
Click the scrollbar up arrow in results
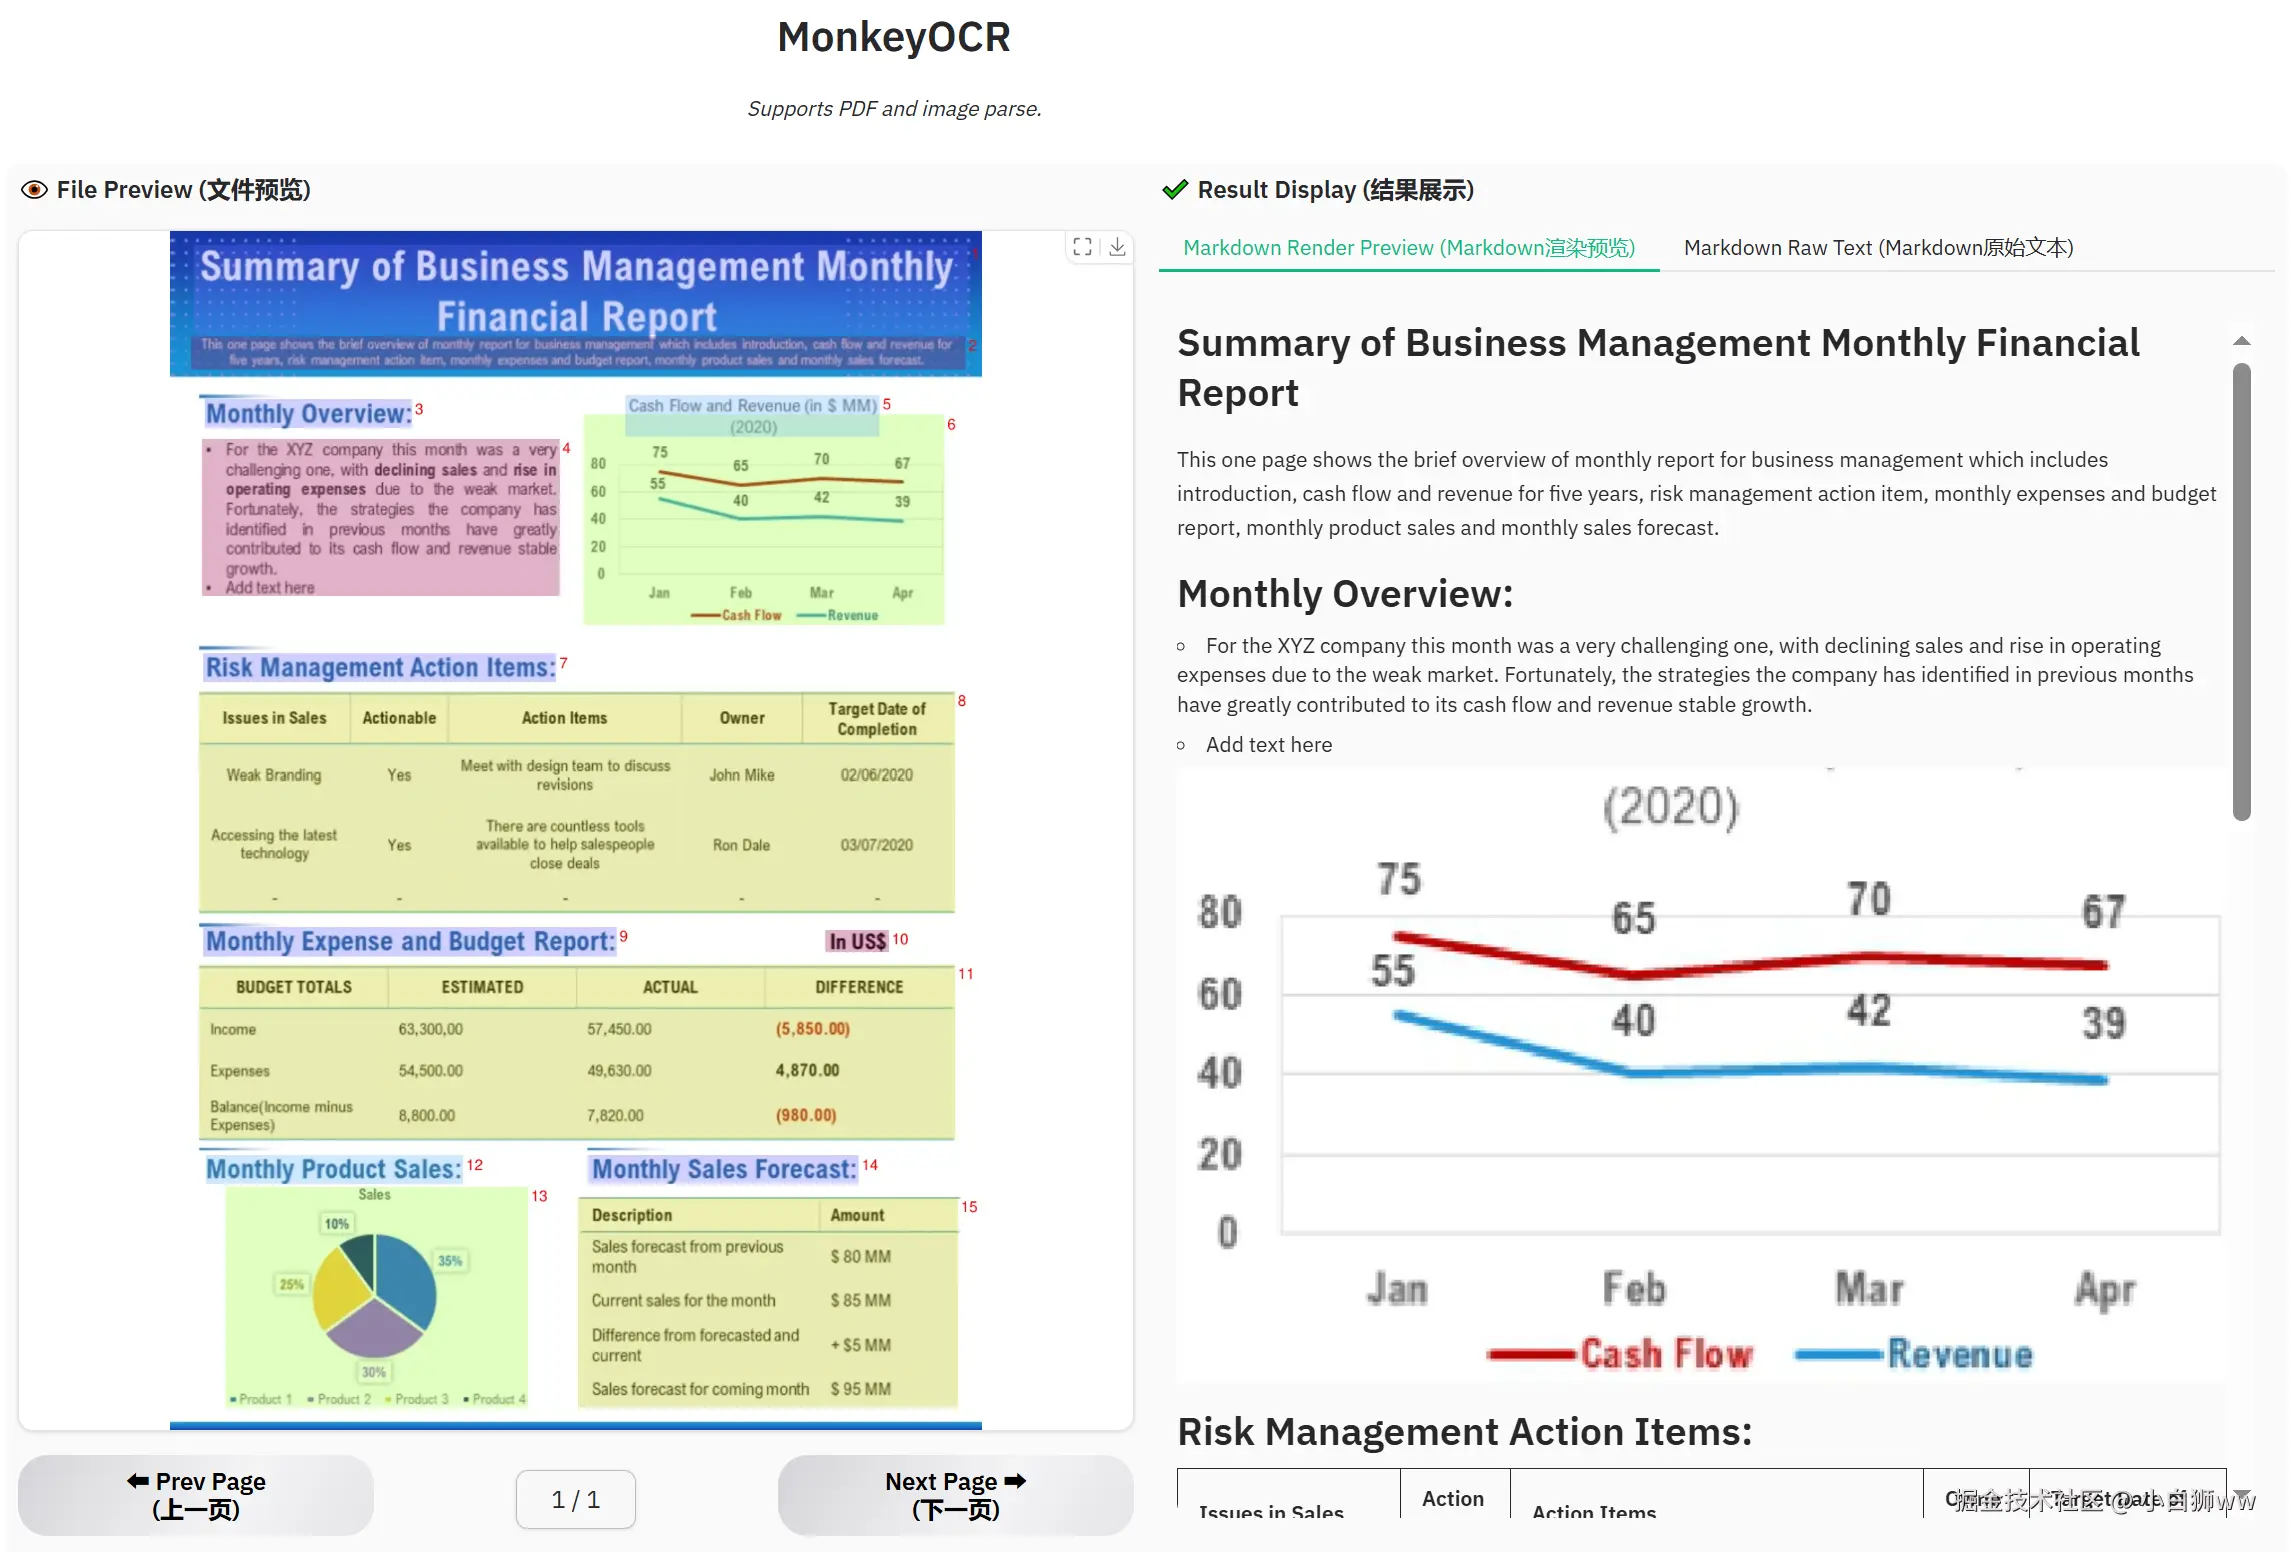(2242, 342)
